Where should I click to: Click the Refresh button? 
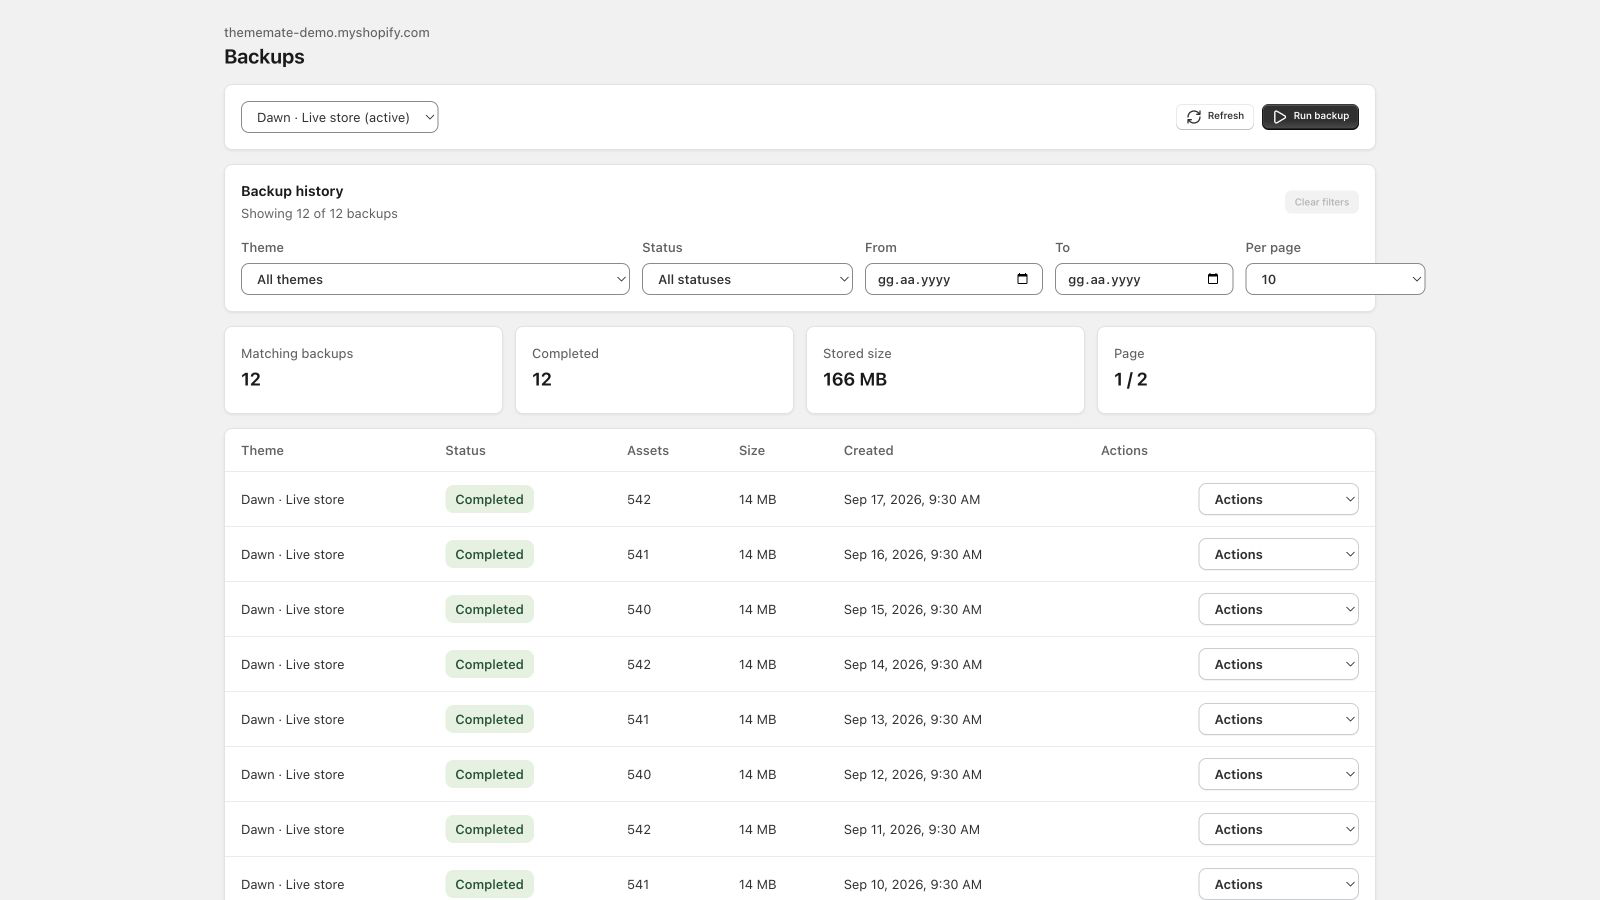click(1214, 117)
